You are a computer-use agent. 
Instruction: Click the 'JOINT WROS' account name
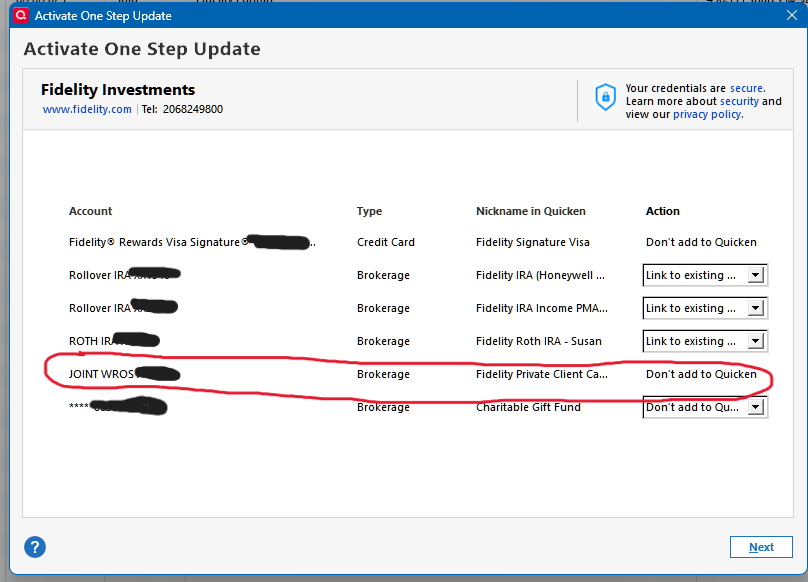(x=102, y=374)
